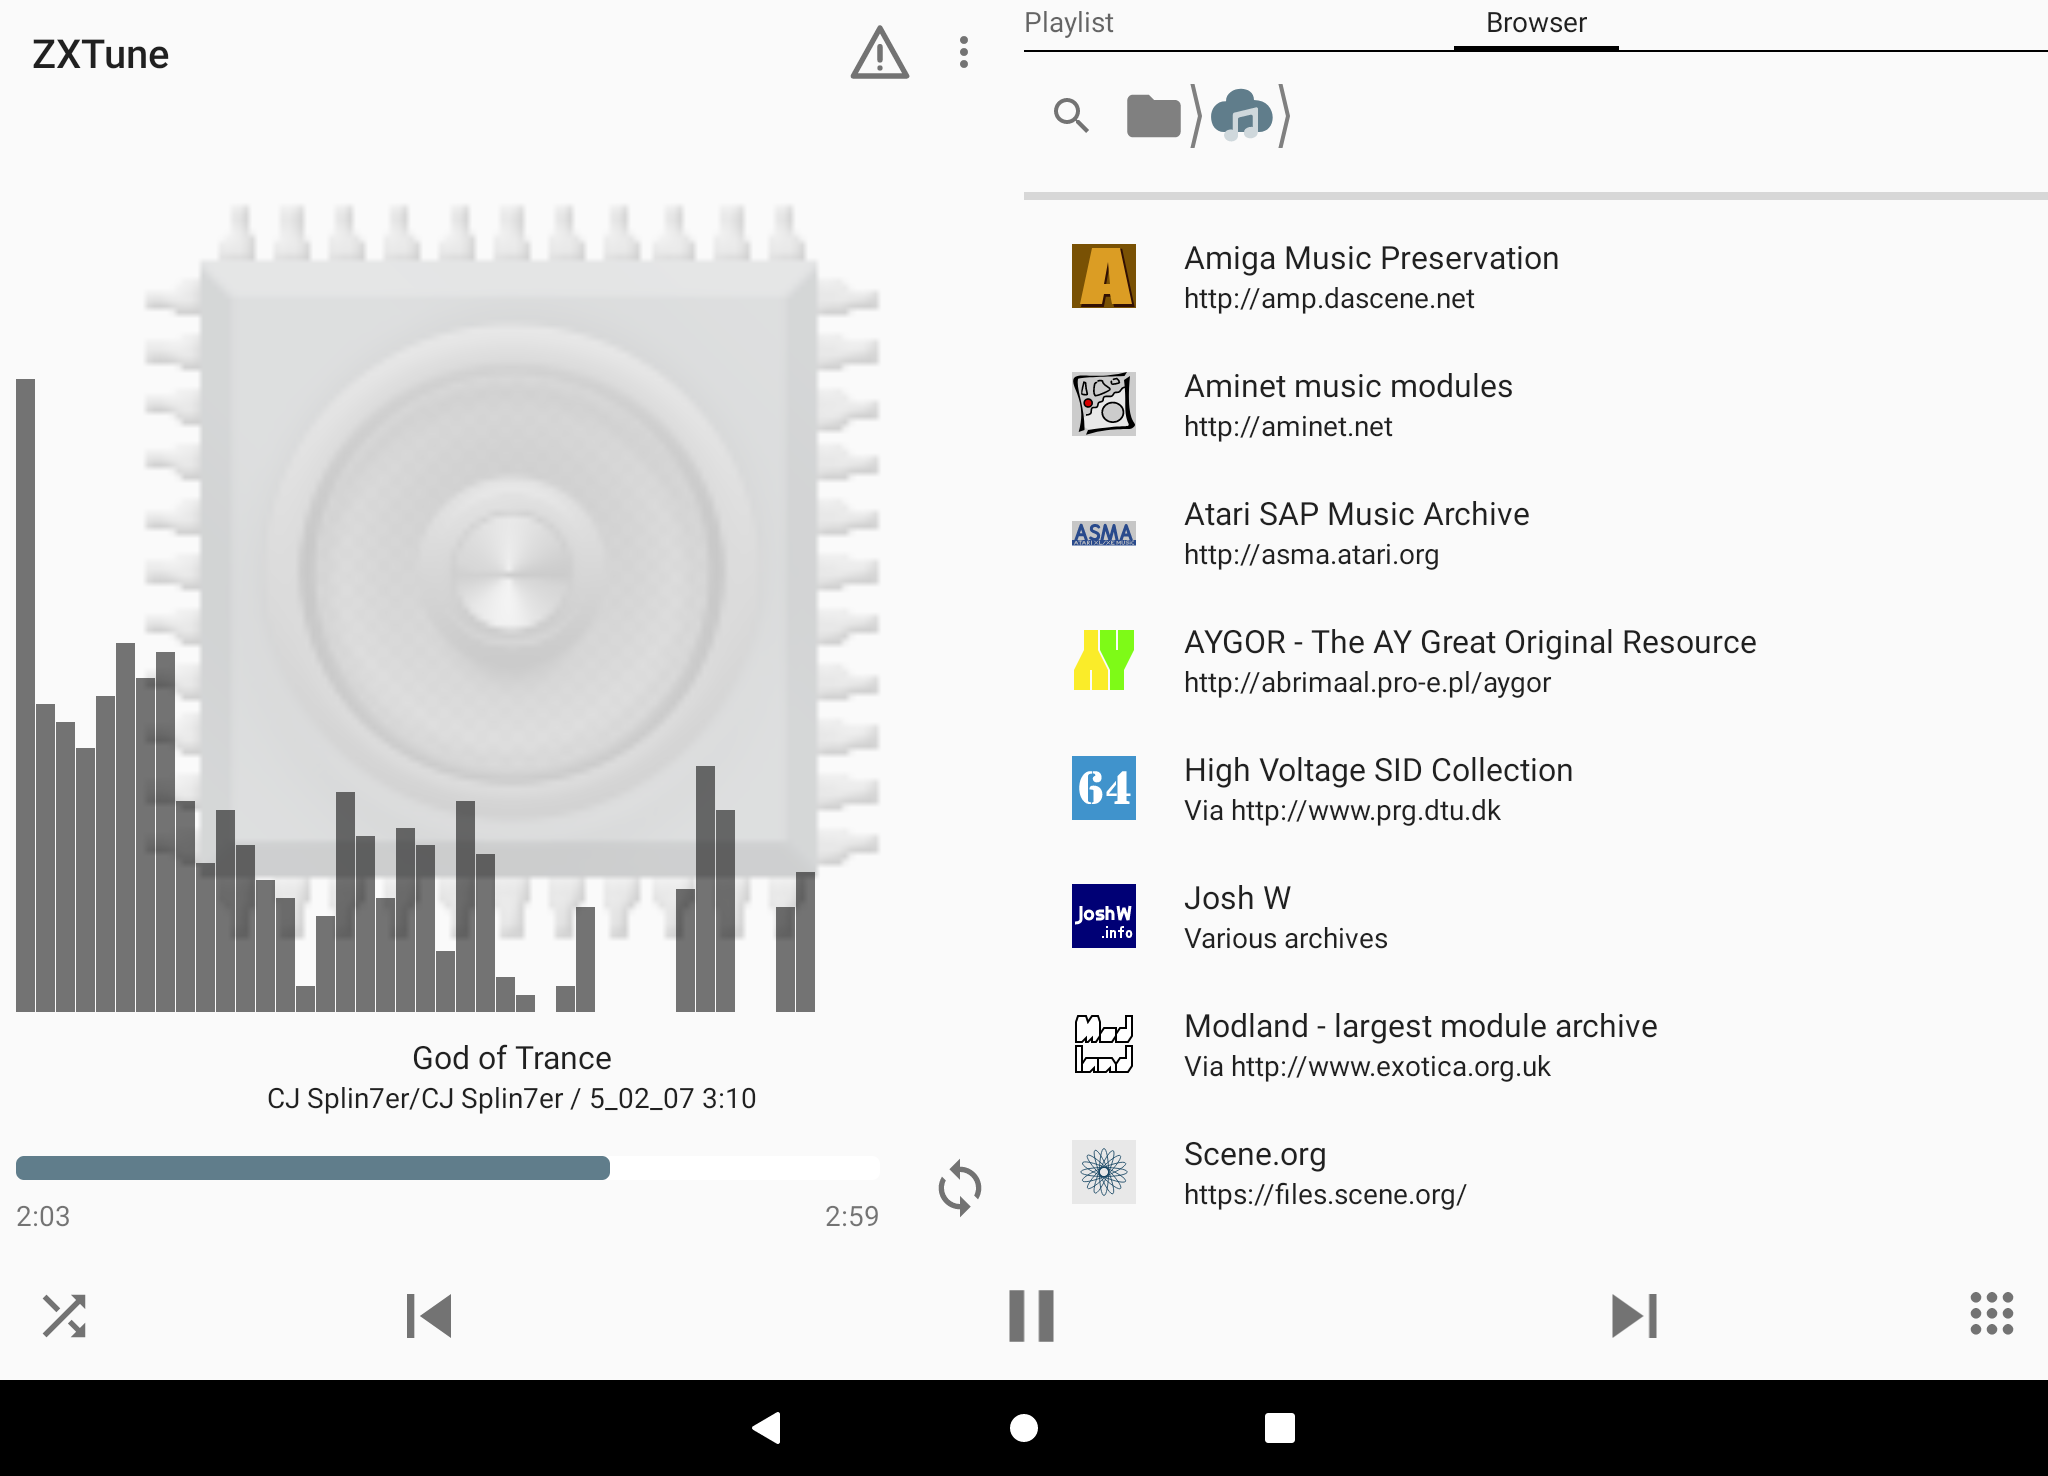
Task: Open the Josh W archives entry
Action: pos(1536,916)
